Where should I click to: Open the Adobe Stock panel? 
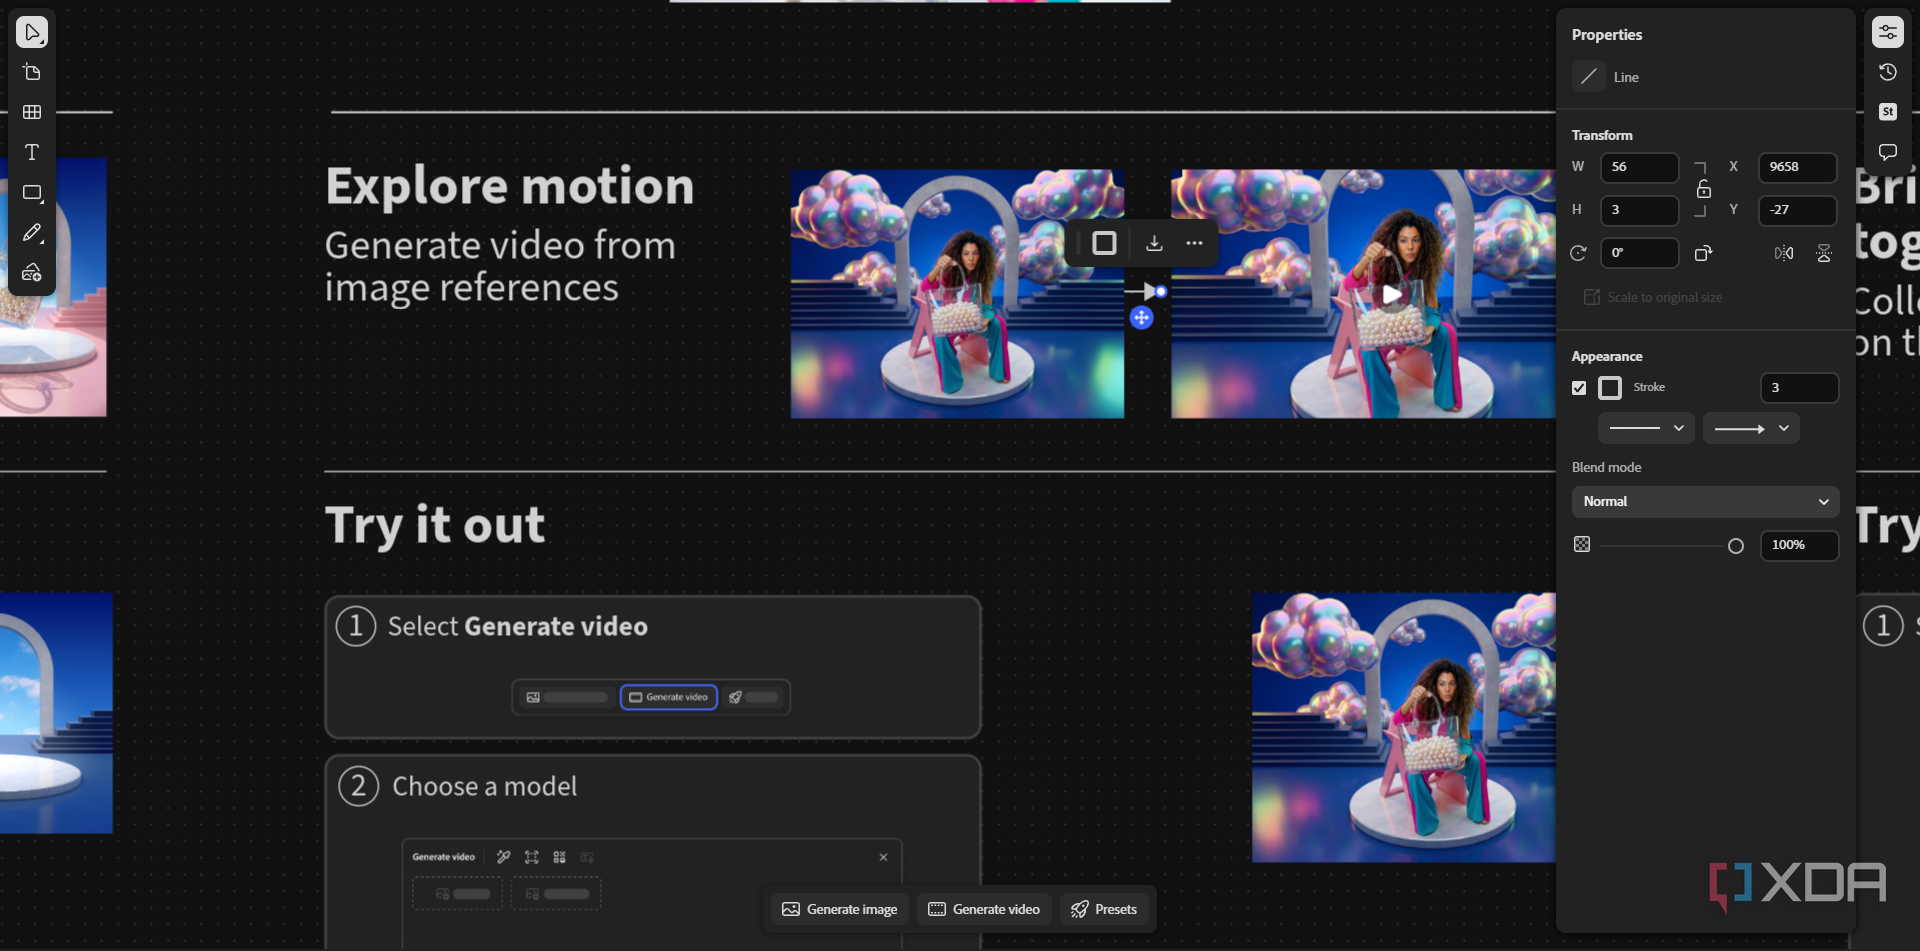coord(1888,112)
